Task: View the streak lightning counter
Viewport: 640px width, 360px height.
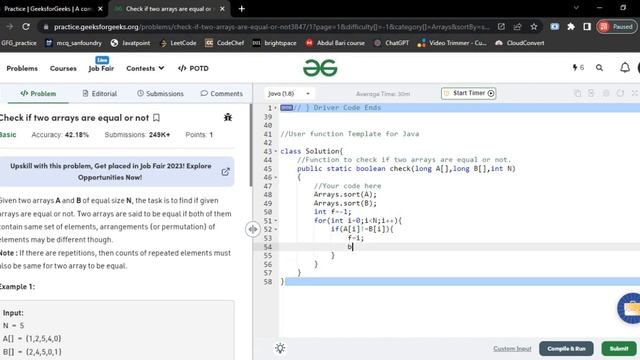Action: click(578, 68)
